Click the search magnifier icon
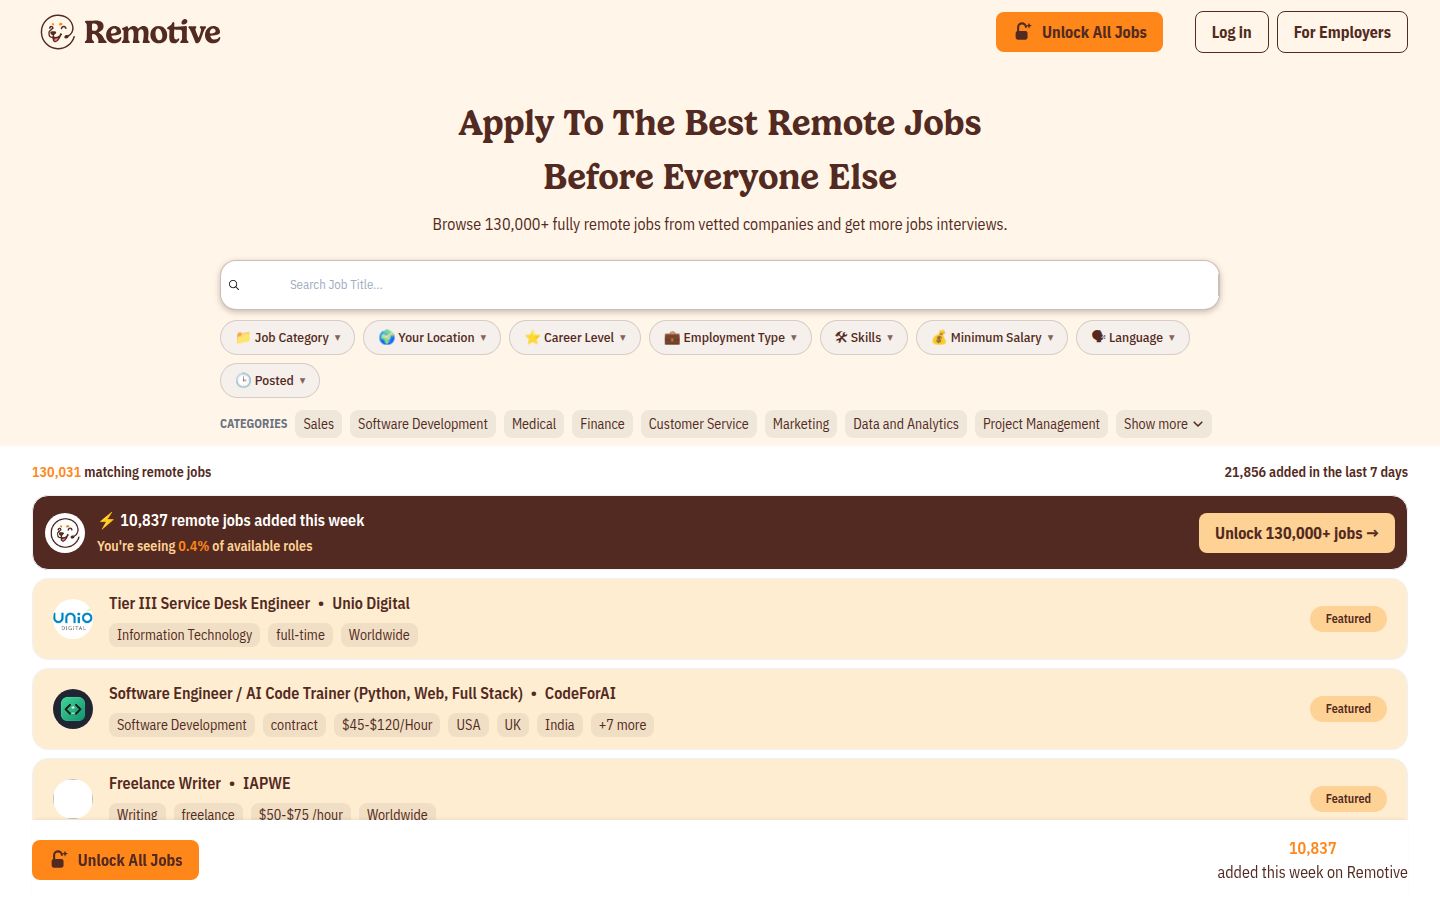Screen dimensions: 1440x900 pyautogui.click(x=234, y=285)
